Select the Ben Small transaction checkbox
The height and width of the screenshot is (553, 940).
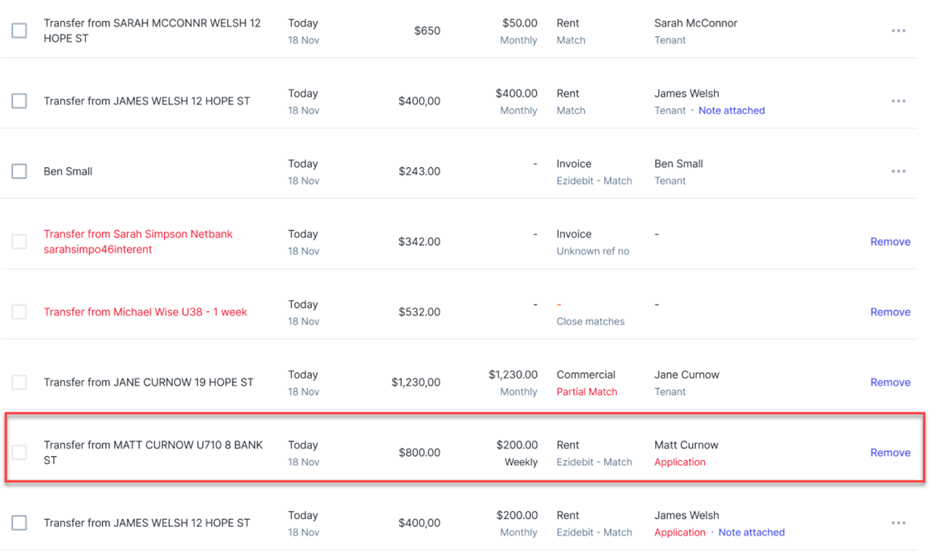(x=19, y=171)
